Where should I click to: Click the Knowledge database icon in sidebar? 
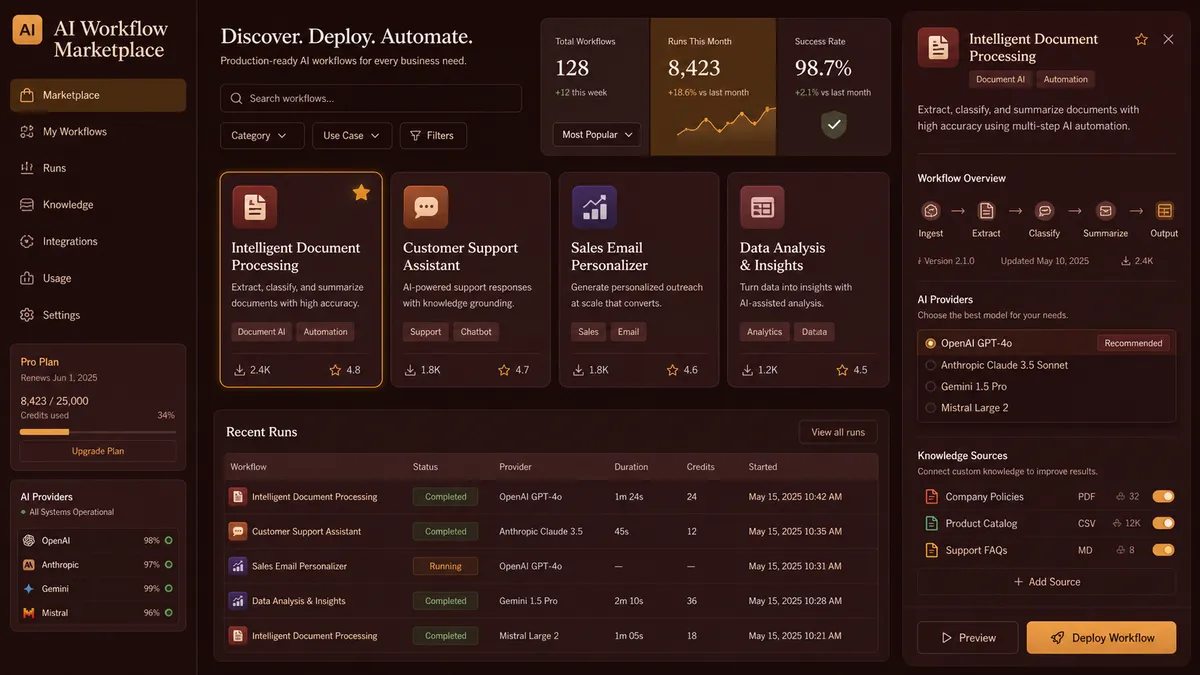(x=27, y=204)
